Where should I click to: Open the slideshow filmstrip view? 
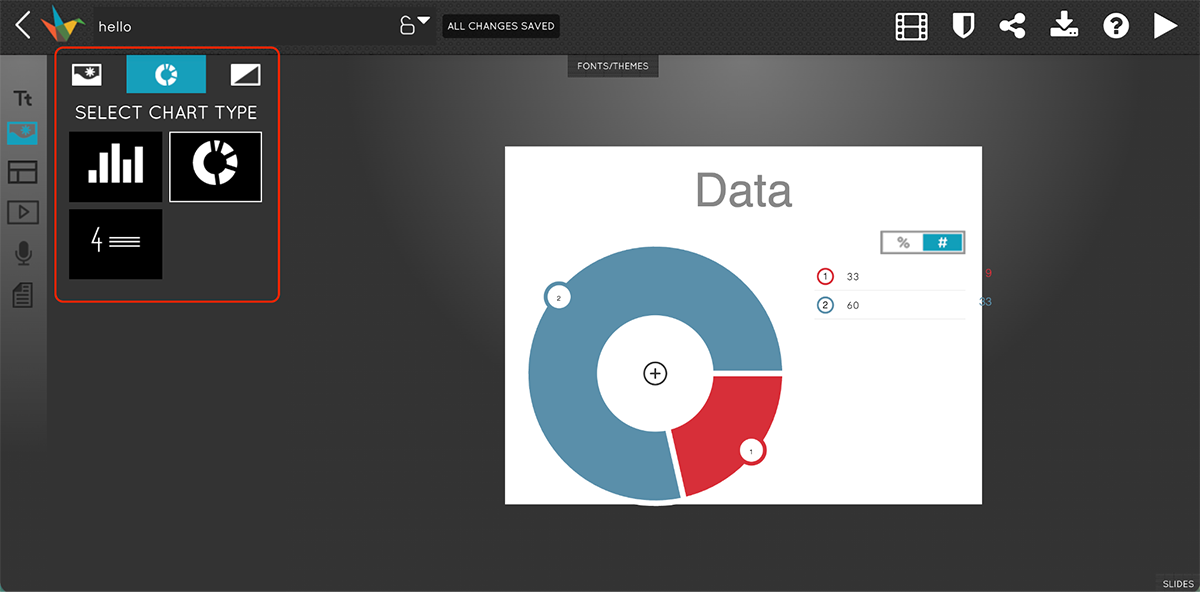click(x=912, y=25)
